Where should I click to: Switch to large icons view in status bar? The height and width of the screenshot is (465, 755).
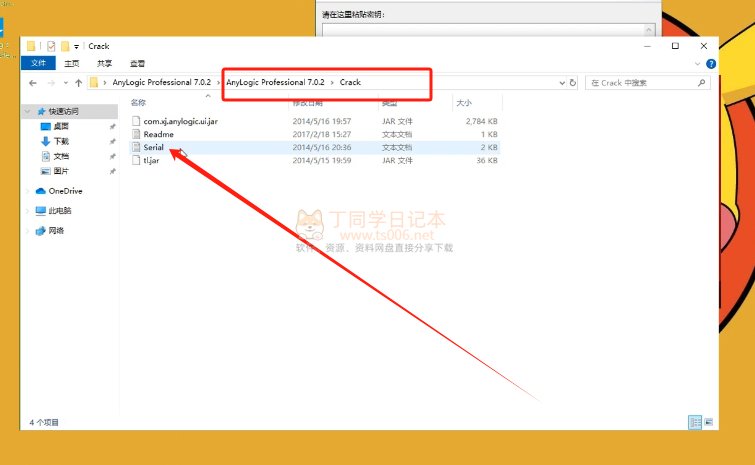[708, 422]
